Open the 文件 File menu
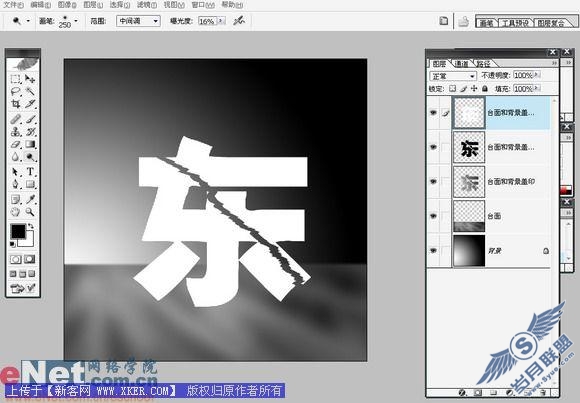580x403 pixels. tap(14, 5)
